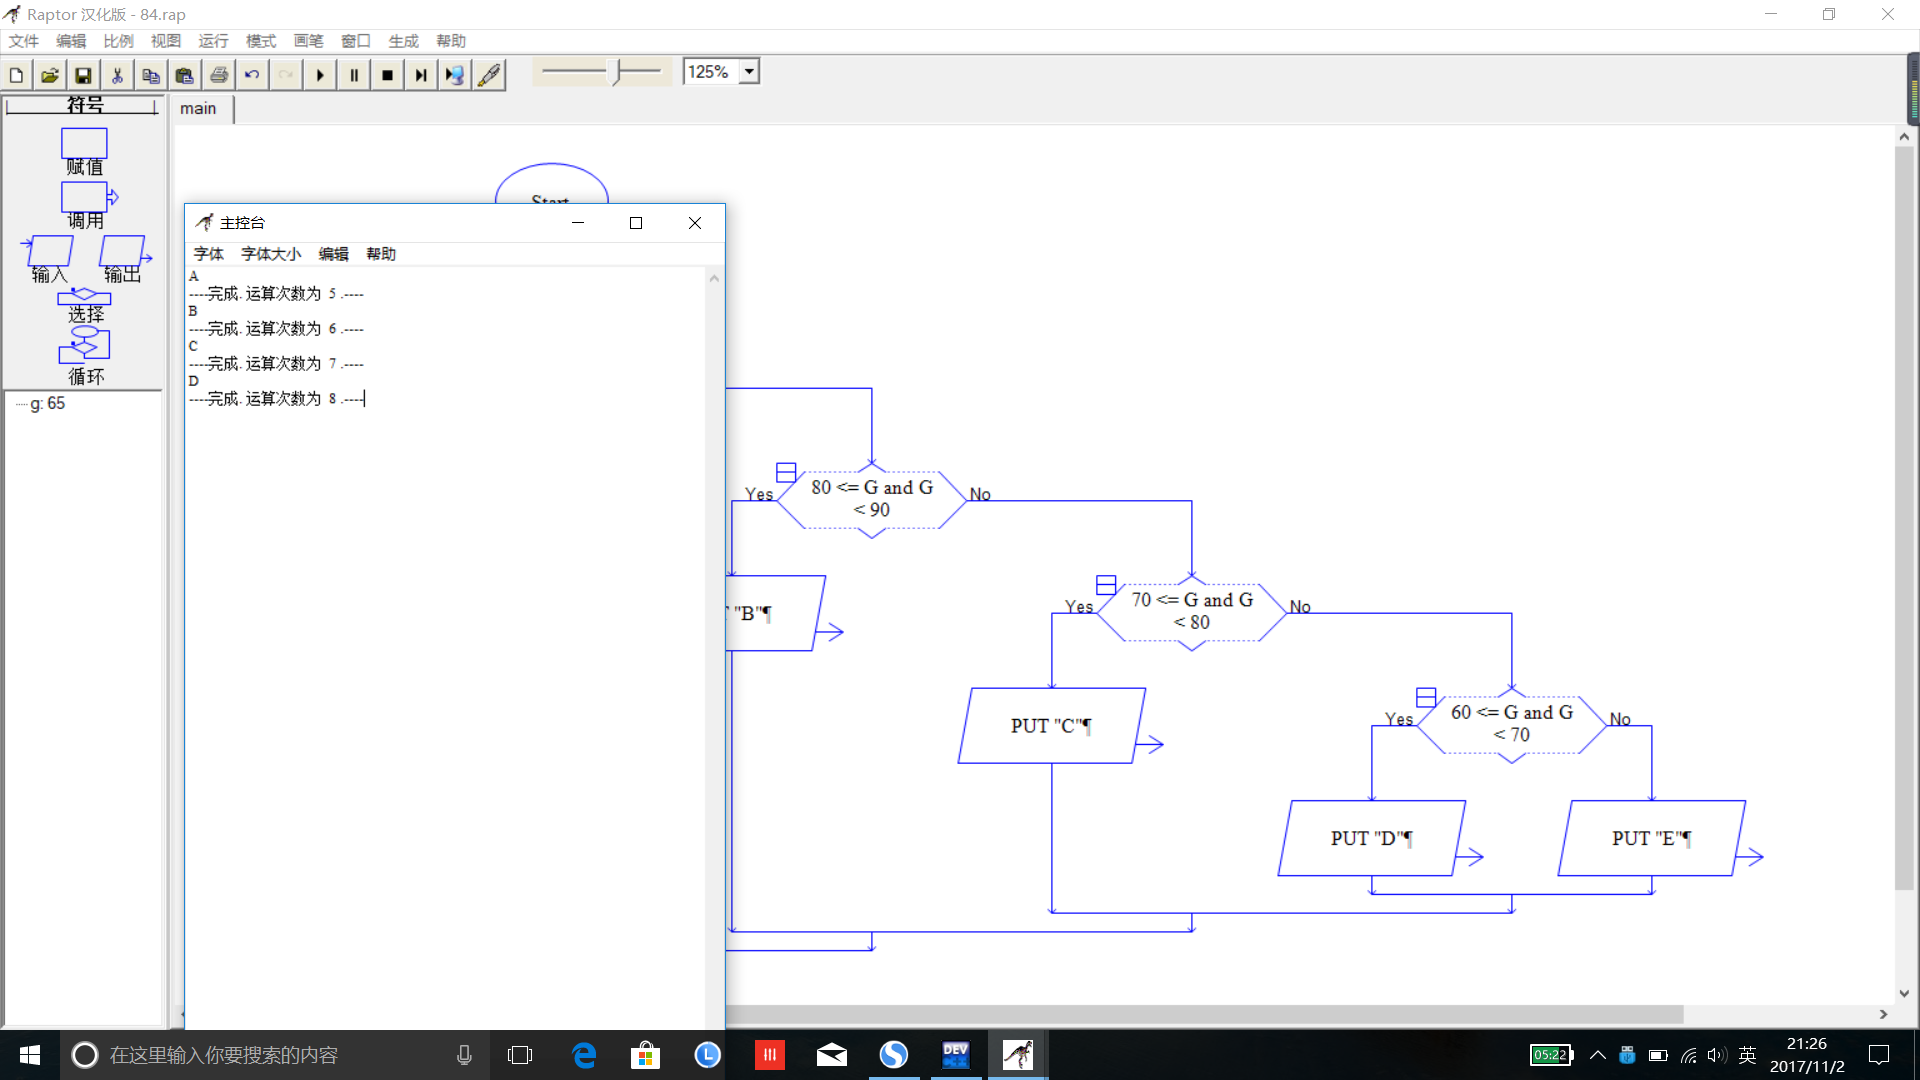This screenshot has width=1920, height=1080.
Task: Select the 60 <= G and G < 70 diamond
Action: click(1512, 725)
